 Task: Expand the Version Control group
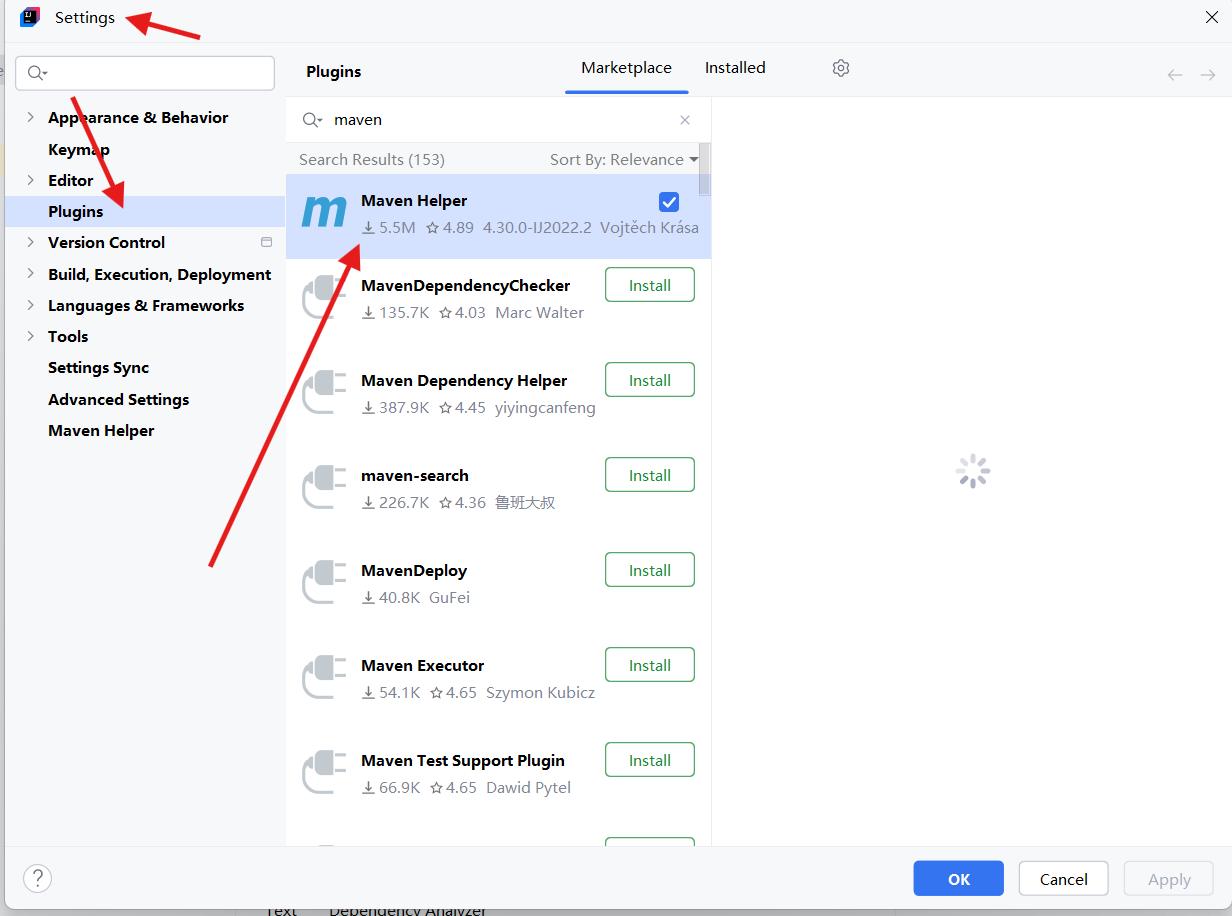click(30, 242)
